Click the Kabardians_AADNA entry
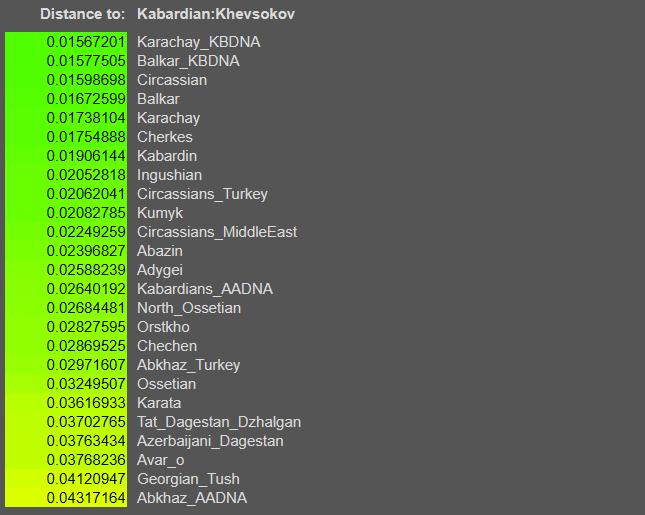 [x=205, y=289]
